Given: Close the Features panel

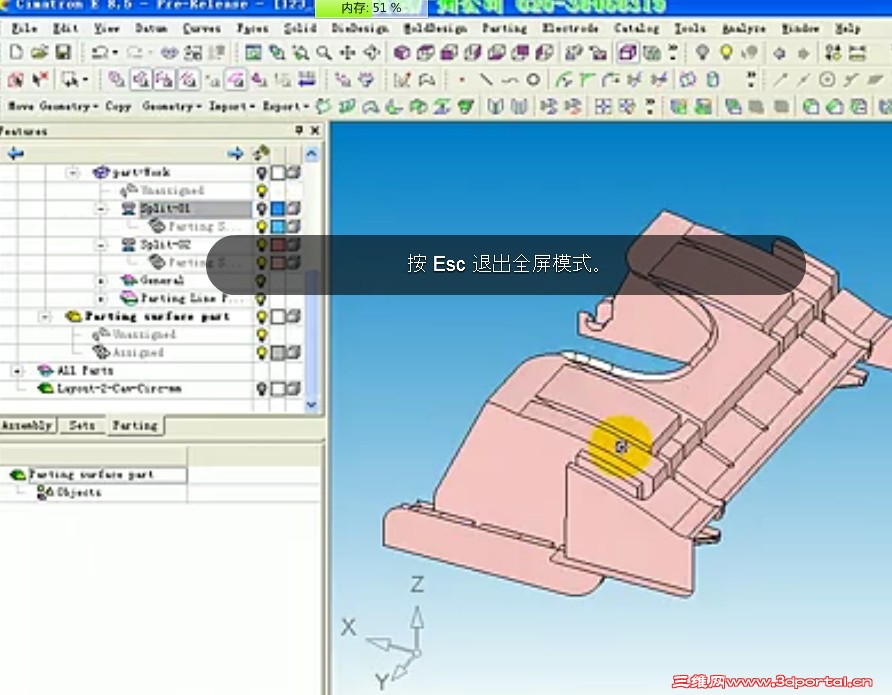Looking at the screenshot, I should click(315, 130).
